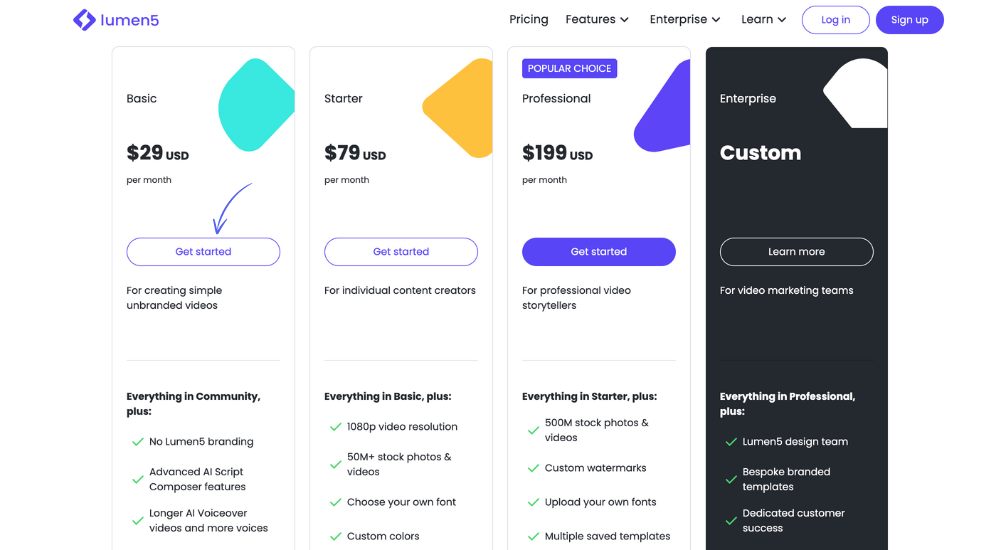Open the Enterprise dropdown menu
This screenshot has width=1000, height=550.
point(685,19)
